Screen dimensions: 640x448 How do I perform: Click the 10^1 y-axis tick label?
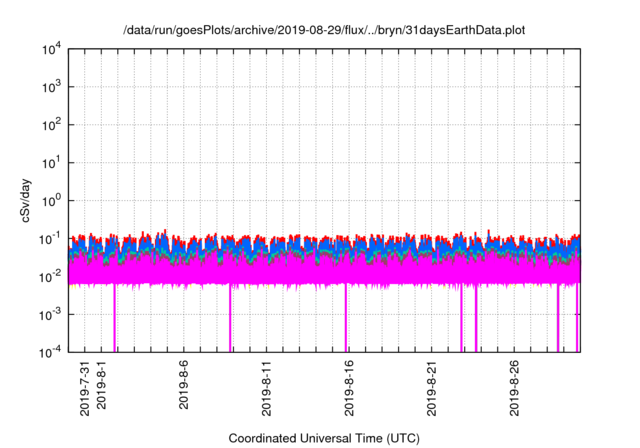(x=51, y=163)
